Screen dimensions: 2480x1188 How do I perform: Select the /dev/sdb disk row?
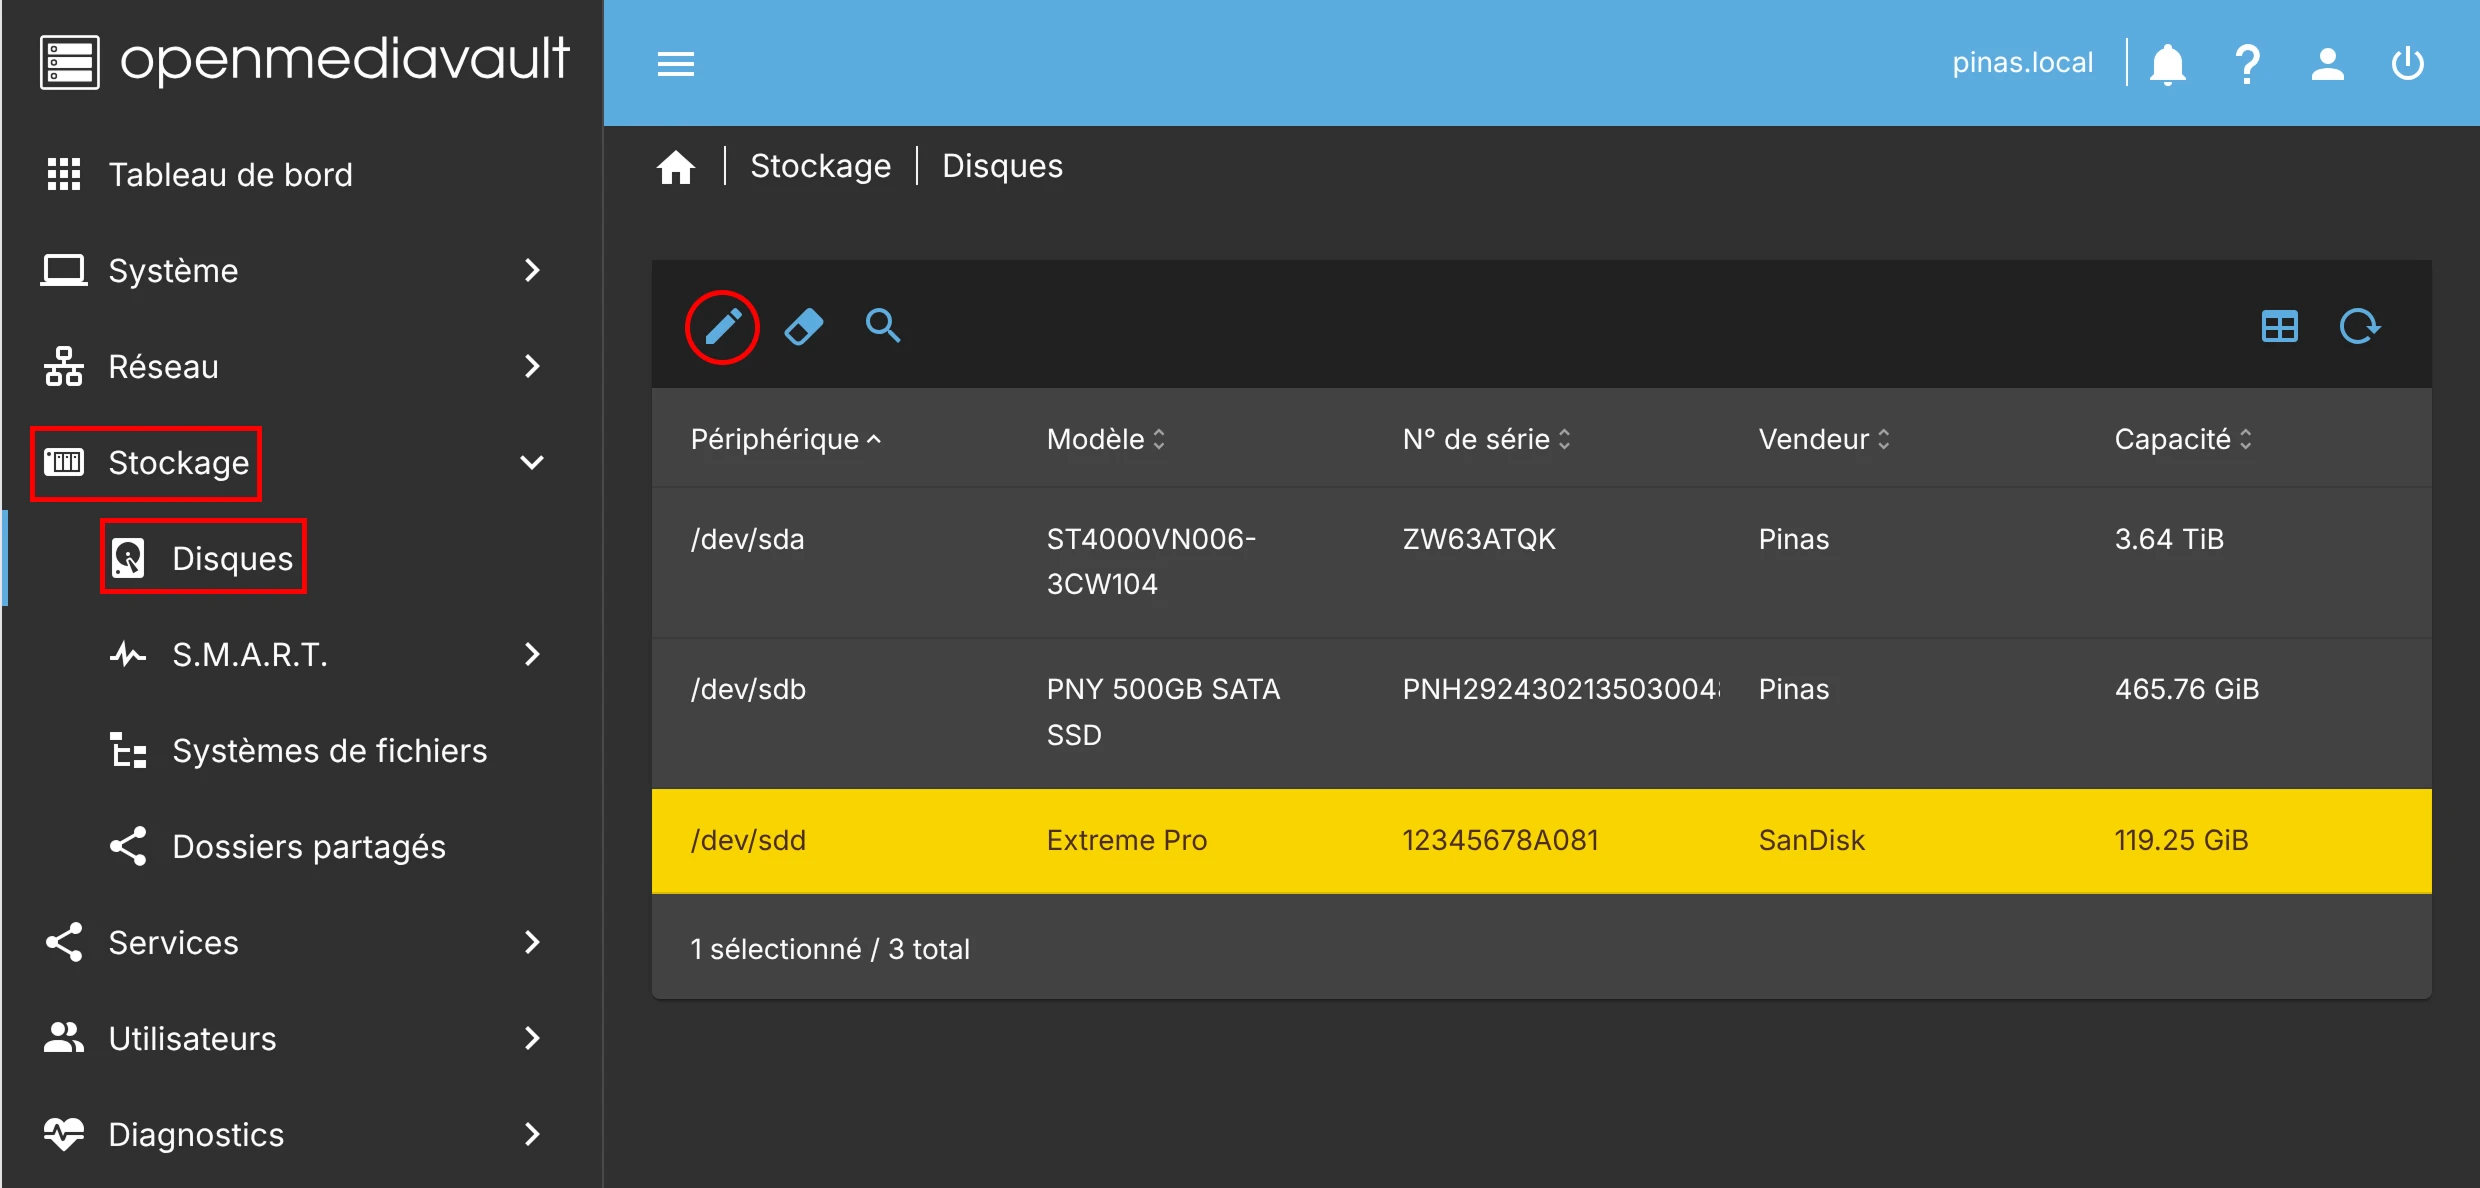pos(1541,713)
